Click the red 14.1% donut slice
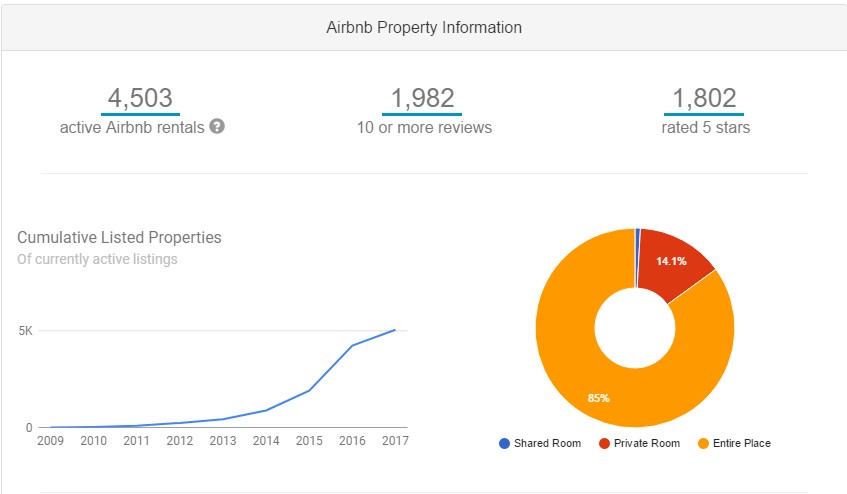Image resolution: width=847 pixels, height=494 pixels. 673,263
